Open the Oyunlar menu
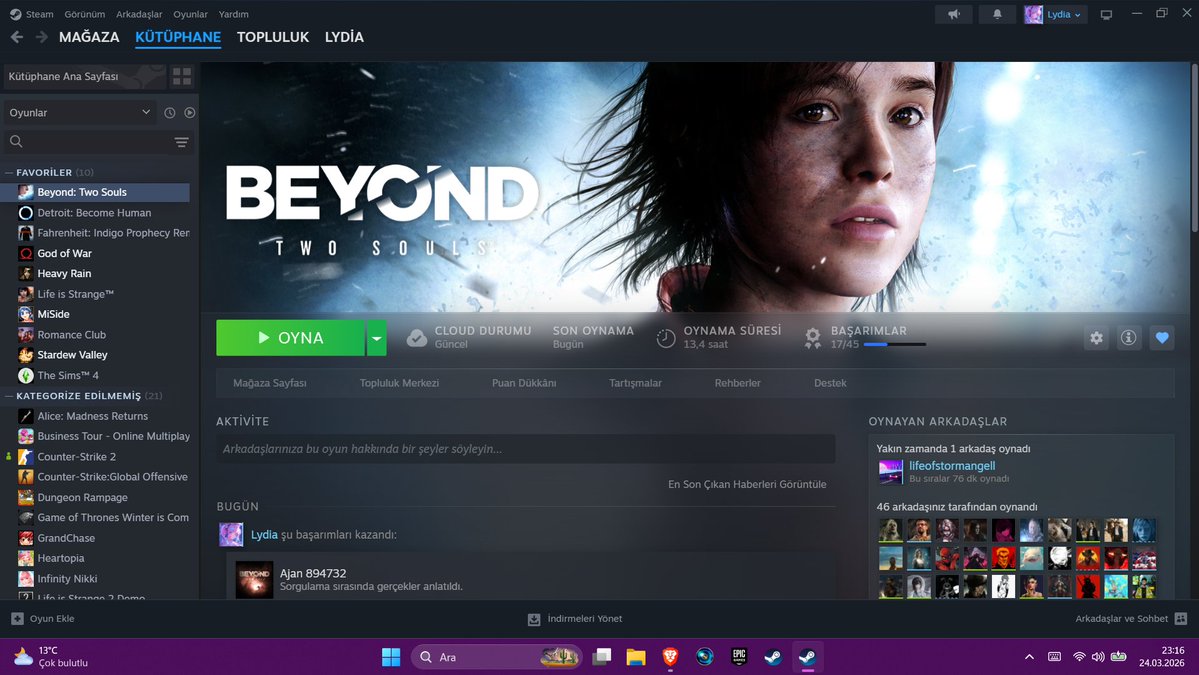 [x=190, y=14]
